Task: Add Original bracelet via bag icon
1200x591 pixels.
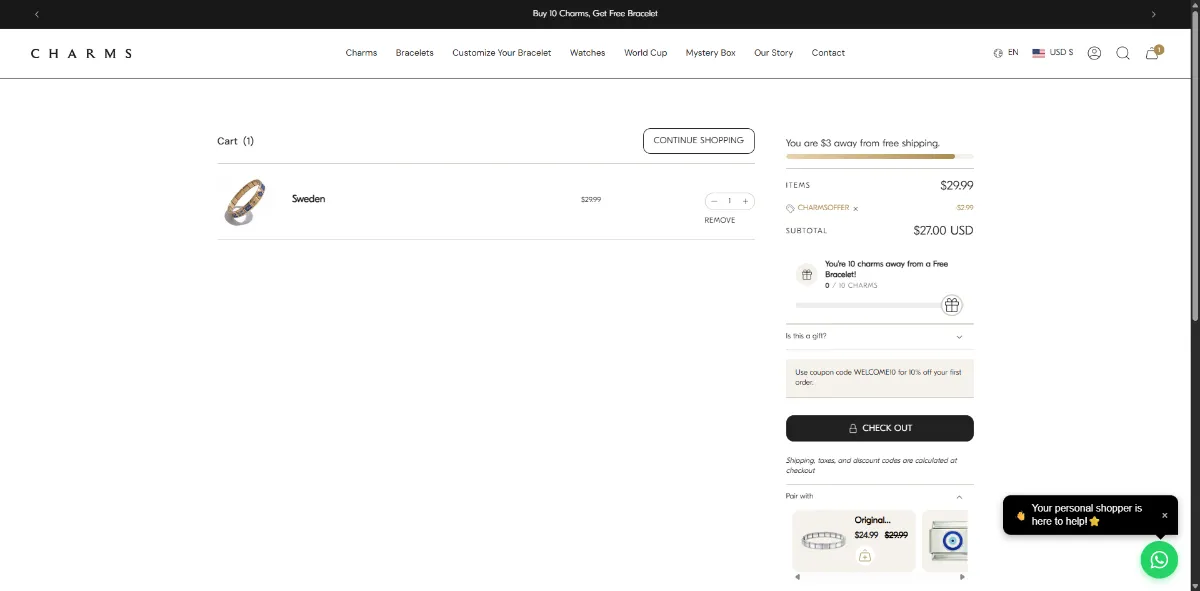Action: [865, 556]
